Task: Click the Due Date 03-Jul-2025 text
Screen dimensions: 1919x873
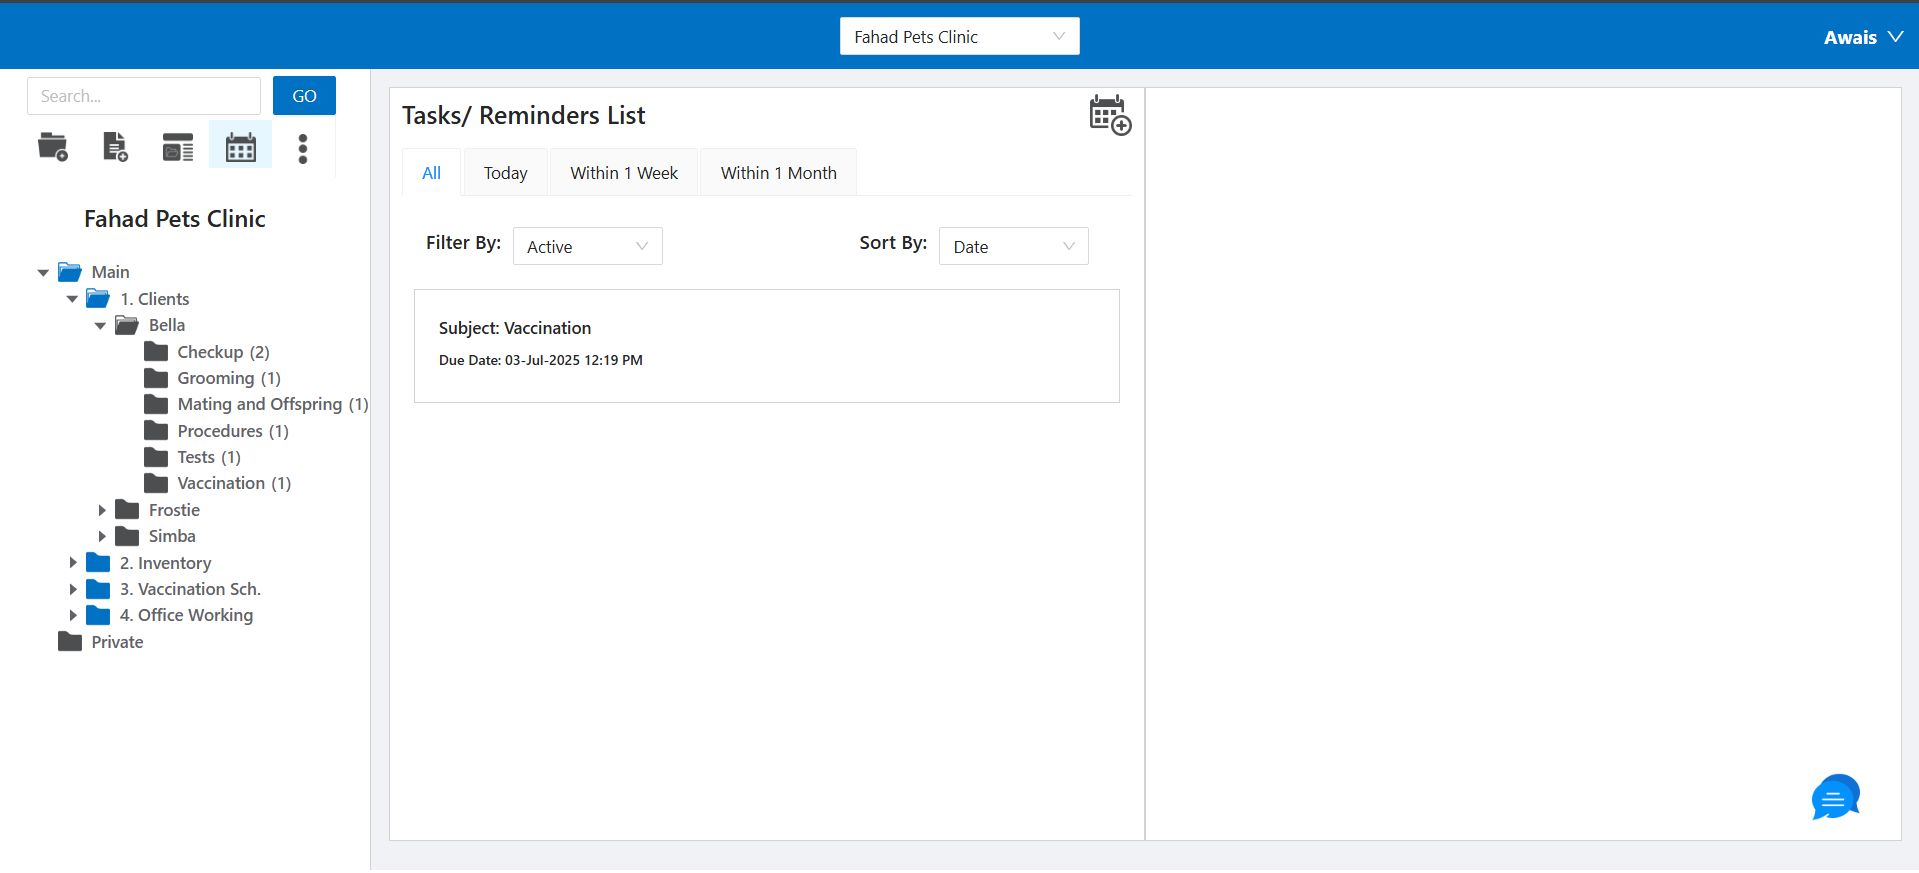Action: point(541,360)
